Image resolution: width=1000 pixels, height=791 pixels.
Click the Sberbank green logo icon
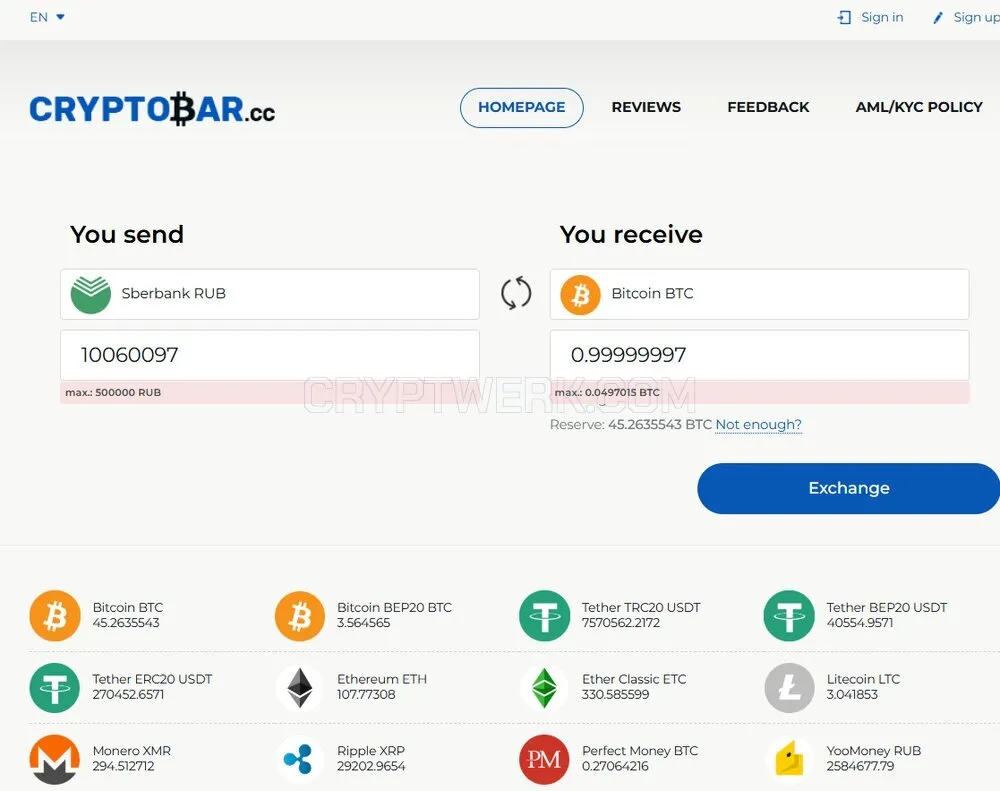pyautogui.click(x=91, y=295)
